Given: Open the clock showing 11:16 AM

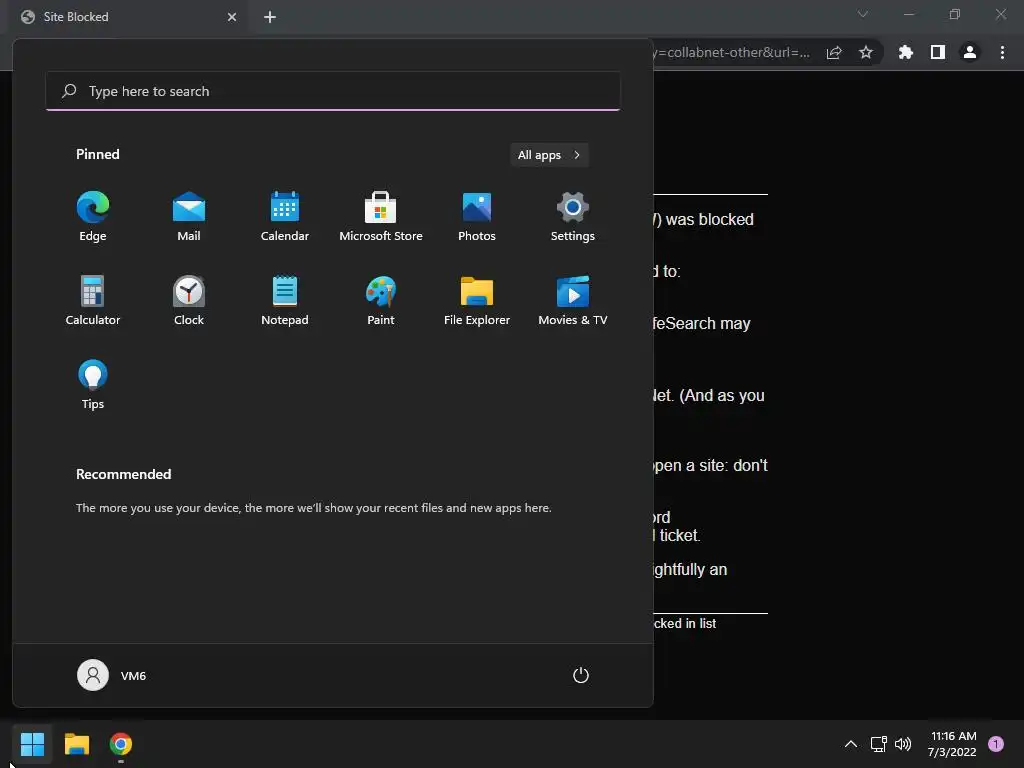Looking at the screenshot, I should tap(952, 744).
